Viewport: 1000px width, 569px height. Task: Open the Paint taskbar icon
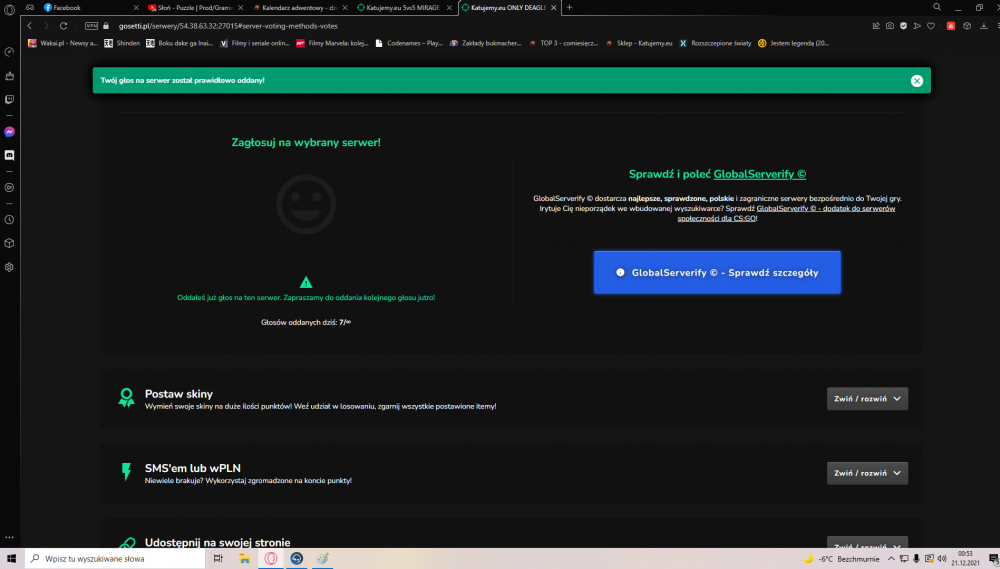coord(323,559)
